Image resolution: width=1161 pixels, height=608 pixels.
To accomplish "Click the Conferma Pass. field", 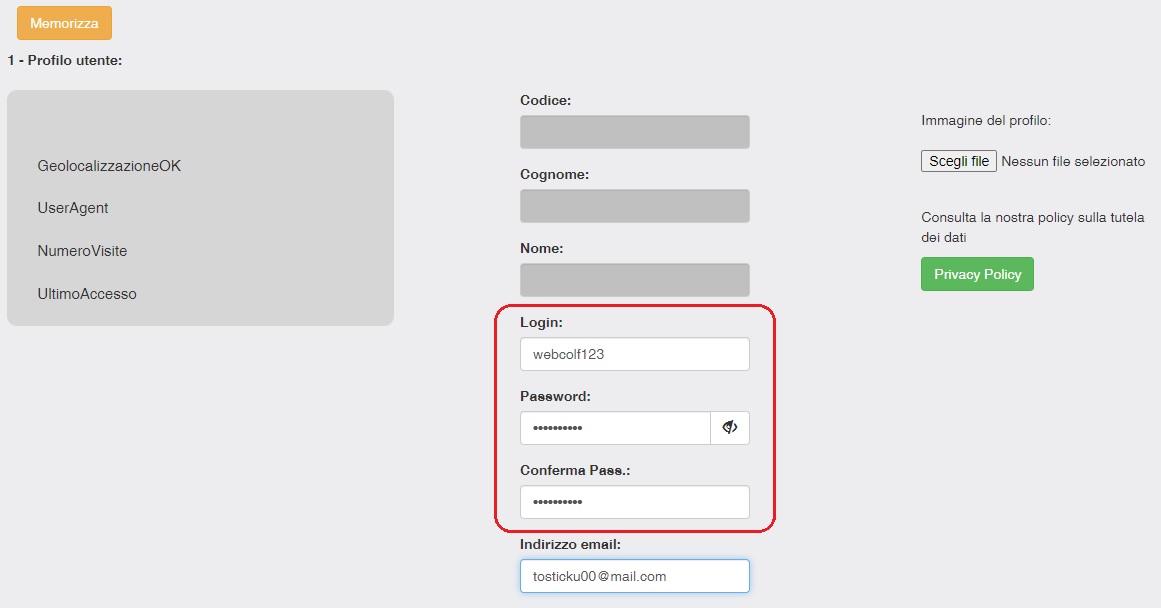I will point(634,501).
